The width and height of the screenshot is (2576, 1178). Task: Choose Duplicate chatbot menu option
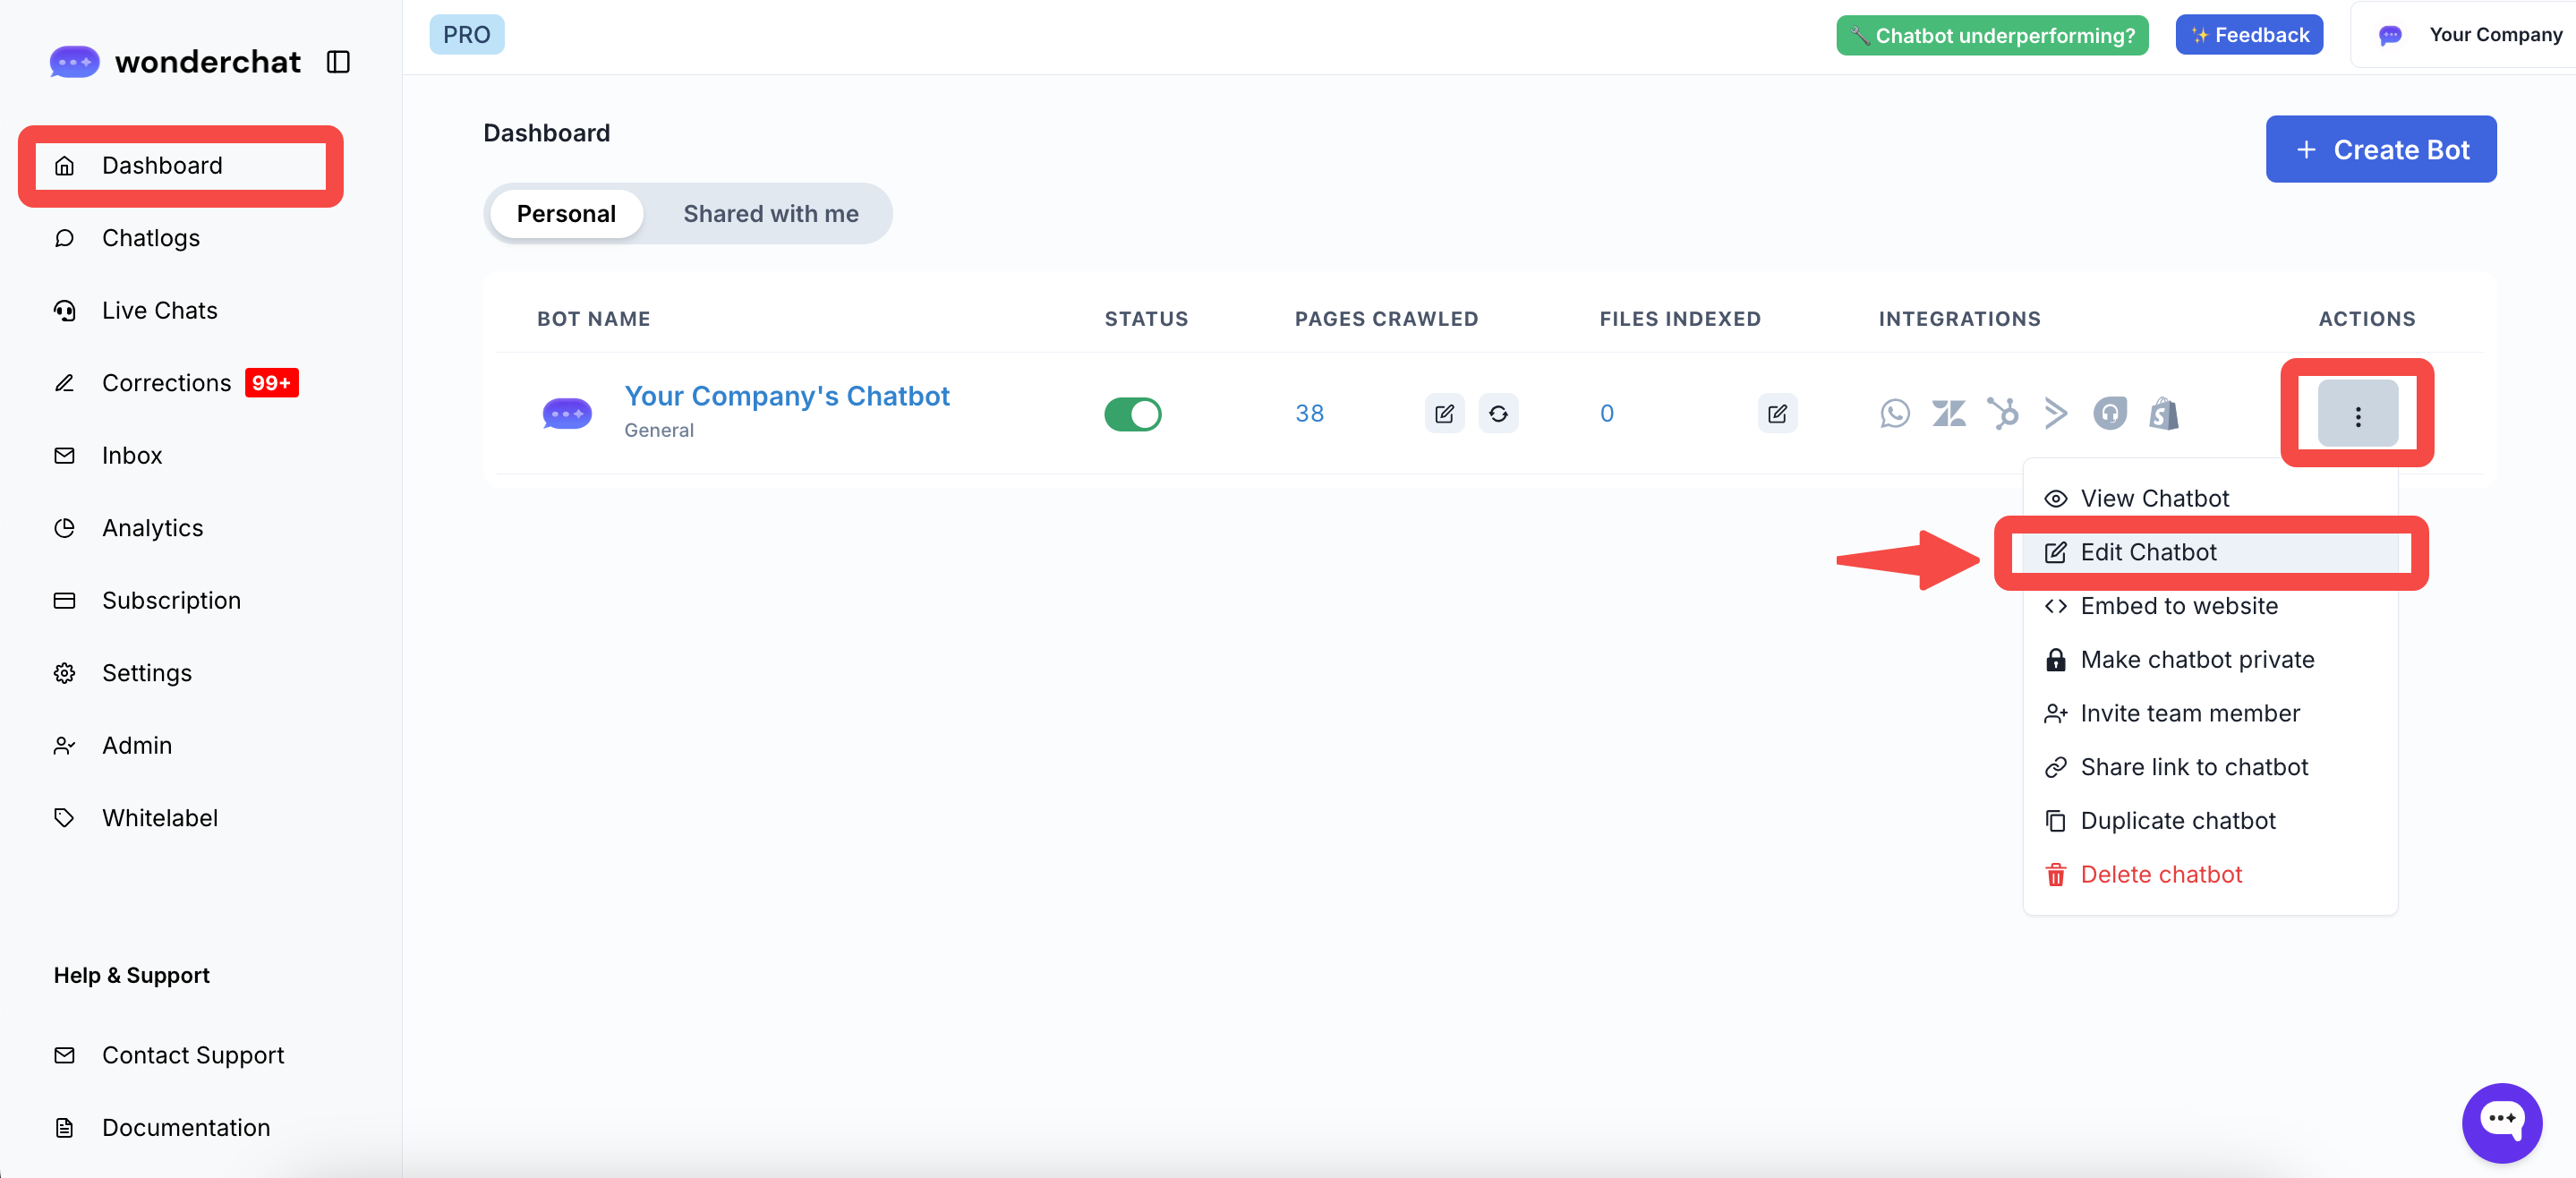pos(2177,821)
